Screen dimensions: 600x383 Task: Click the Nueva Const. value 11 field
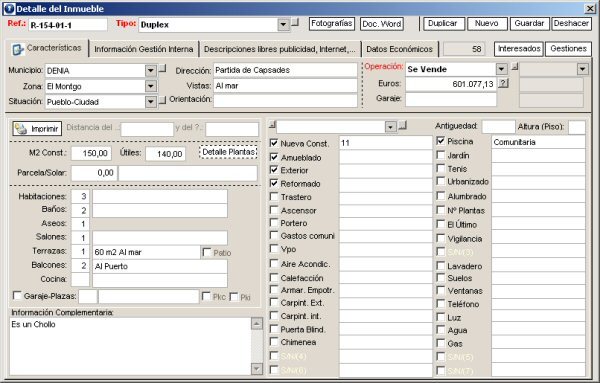[x=386, y=143]
